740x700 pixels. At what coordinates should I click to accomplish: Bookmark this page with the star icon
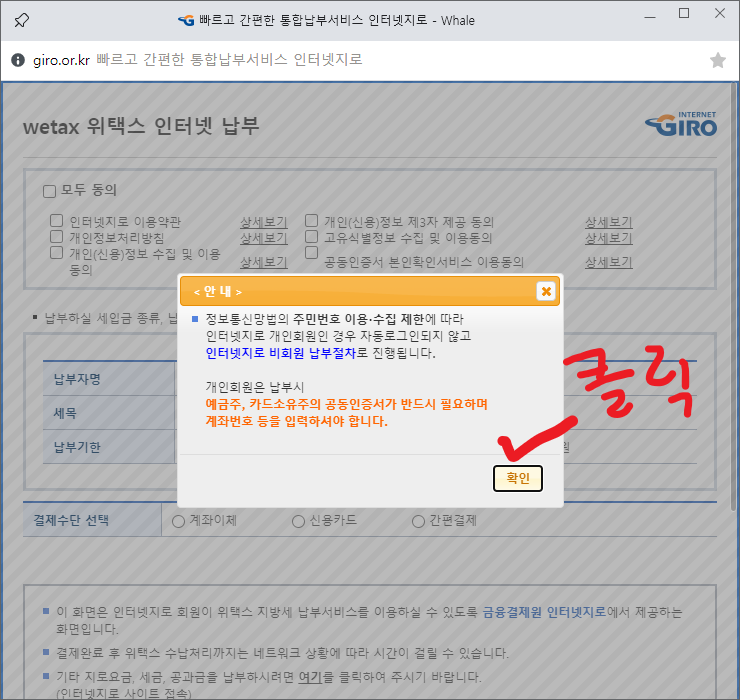(x=717, y=60)
